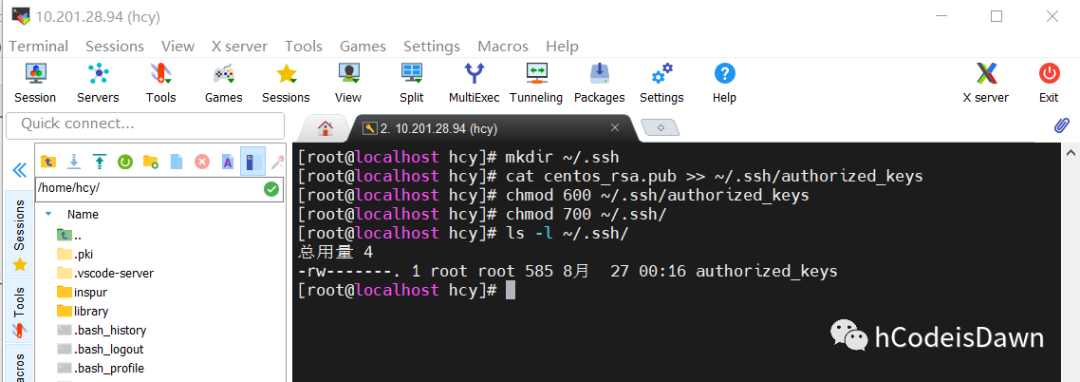Viewport: 1080px width, 382px height.
Task: Click the rename text icon in SFTP toolbar
Action: click(227, 162)
